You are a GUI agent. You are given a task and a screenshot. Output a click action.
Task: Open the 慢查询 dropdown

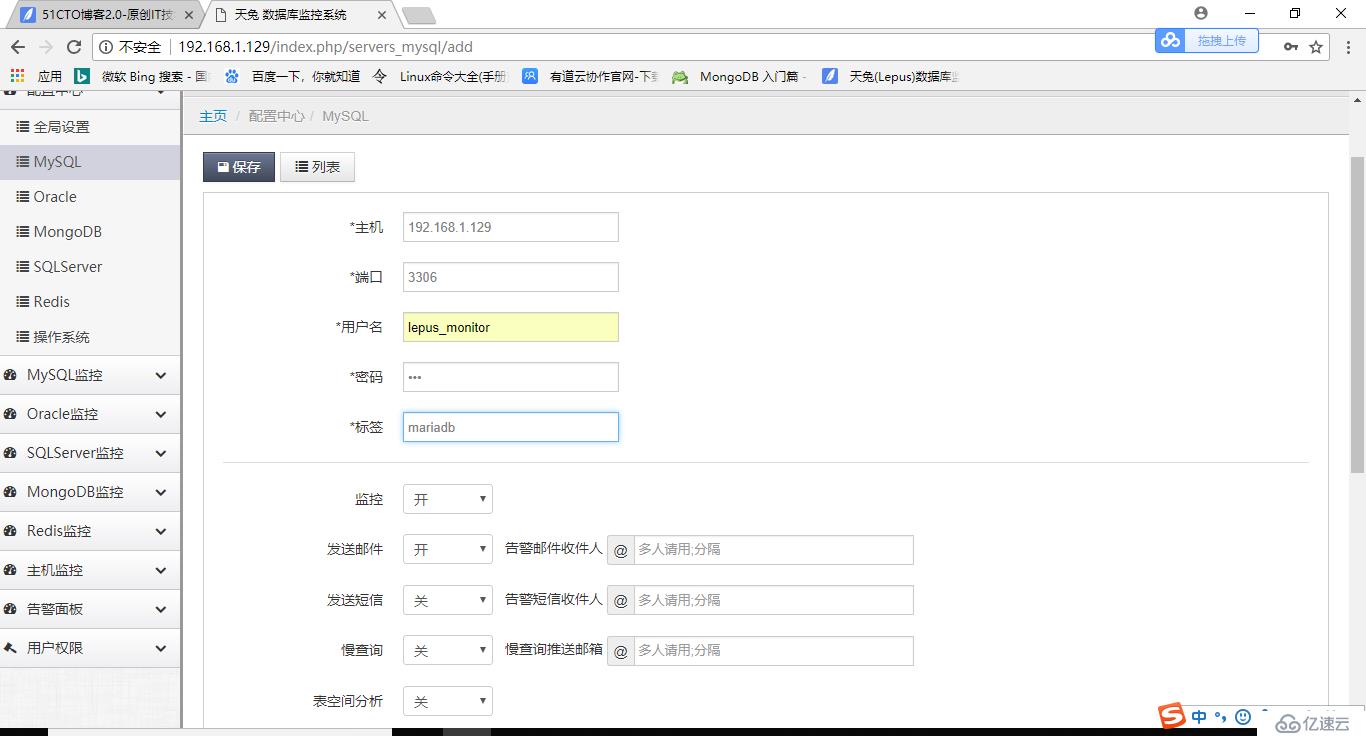click(448, 650)
